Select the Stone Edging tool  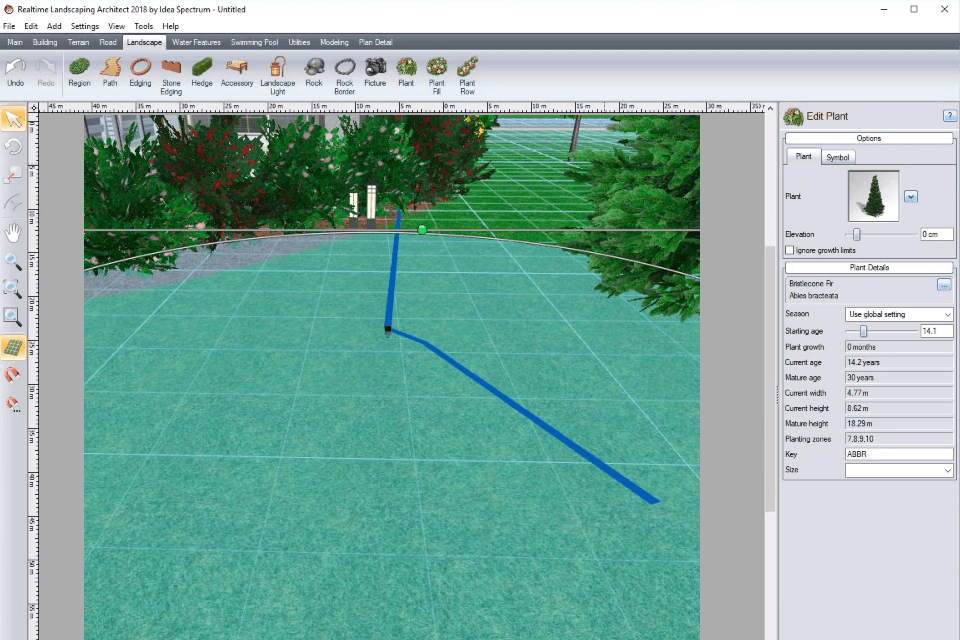tap(171, 77)
